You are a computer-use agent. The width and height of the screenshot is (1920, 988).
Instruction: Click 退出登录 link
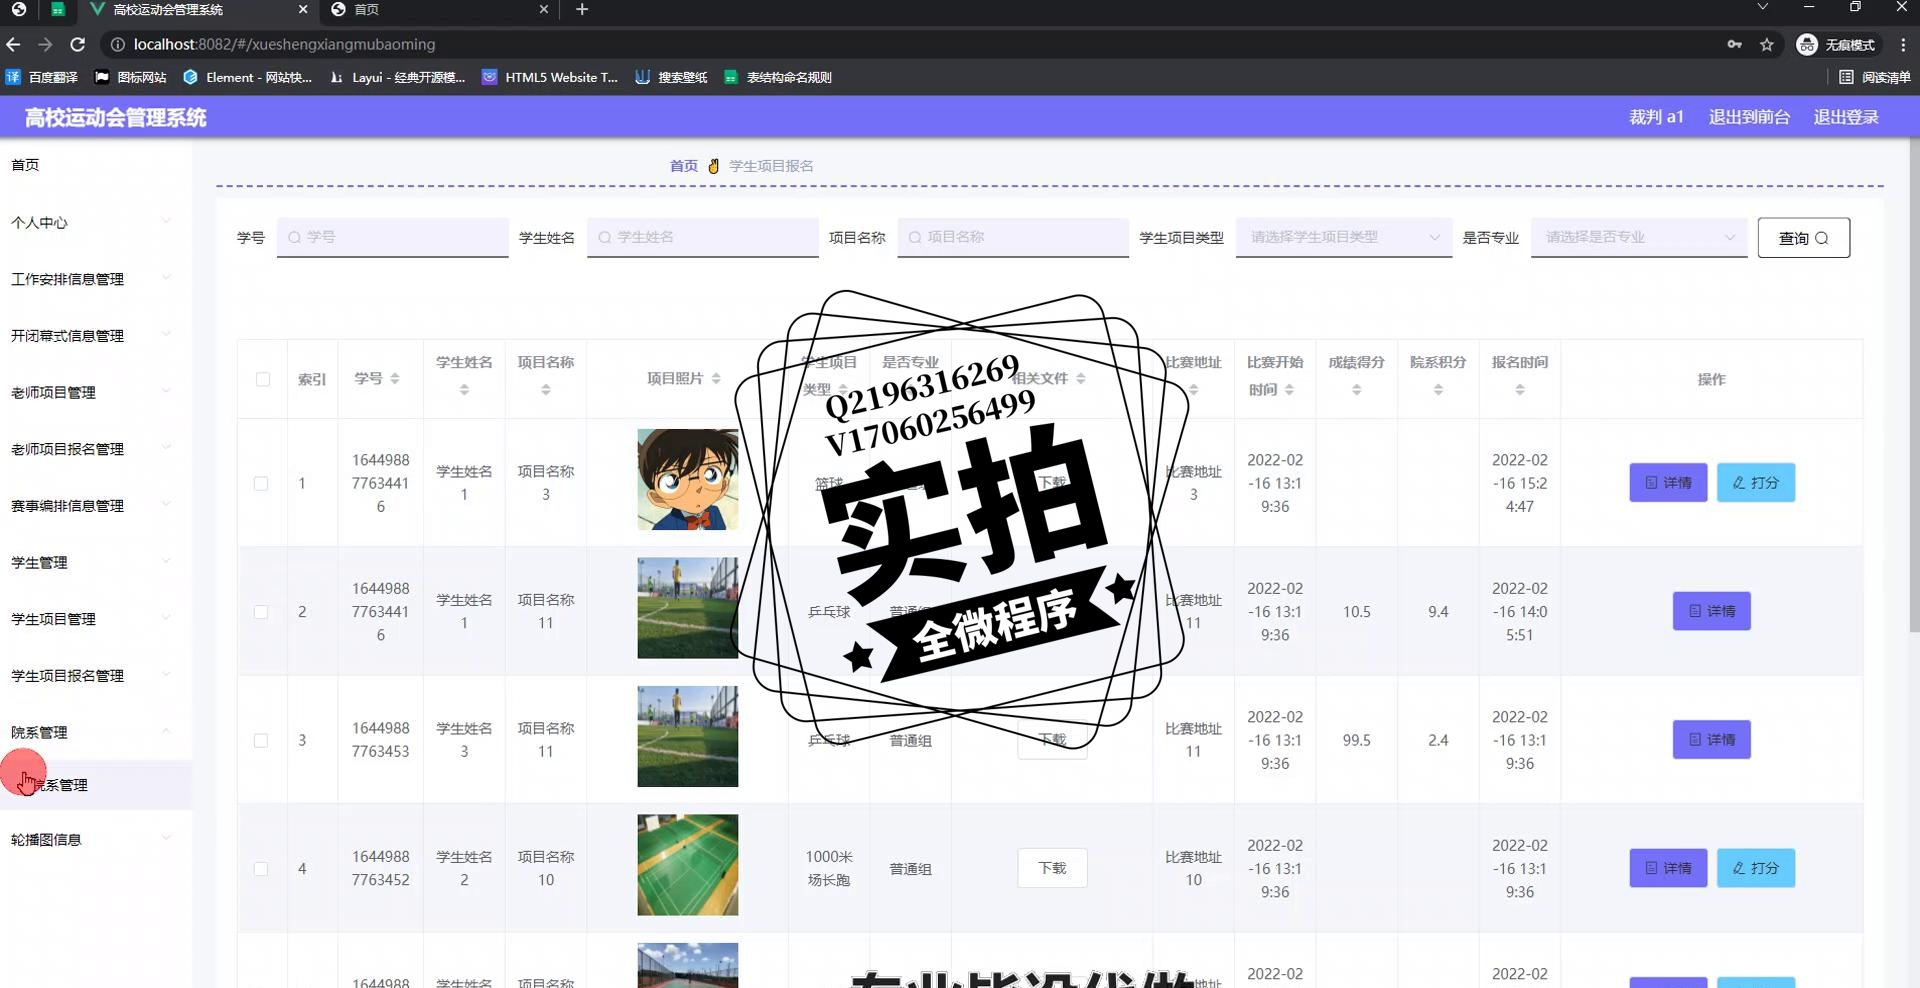pyautogui.click(x=1846, y=117)
